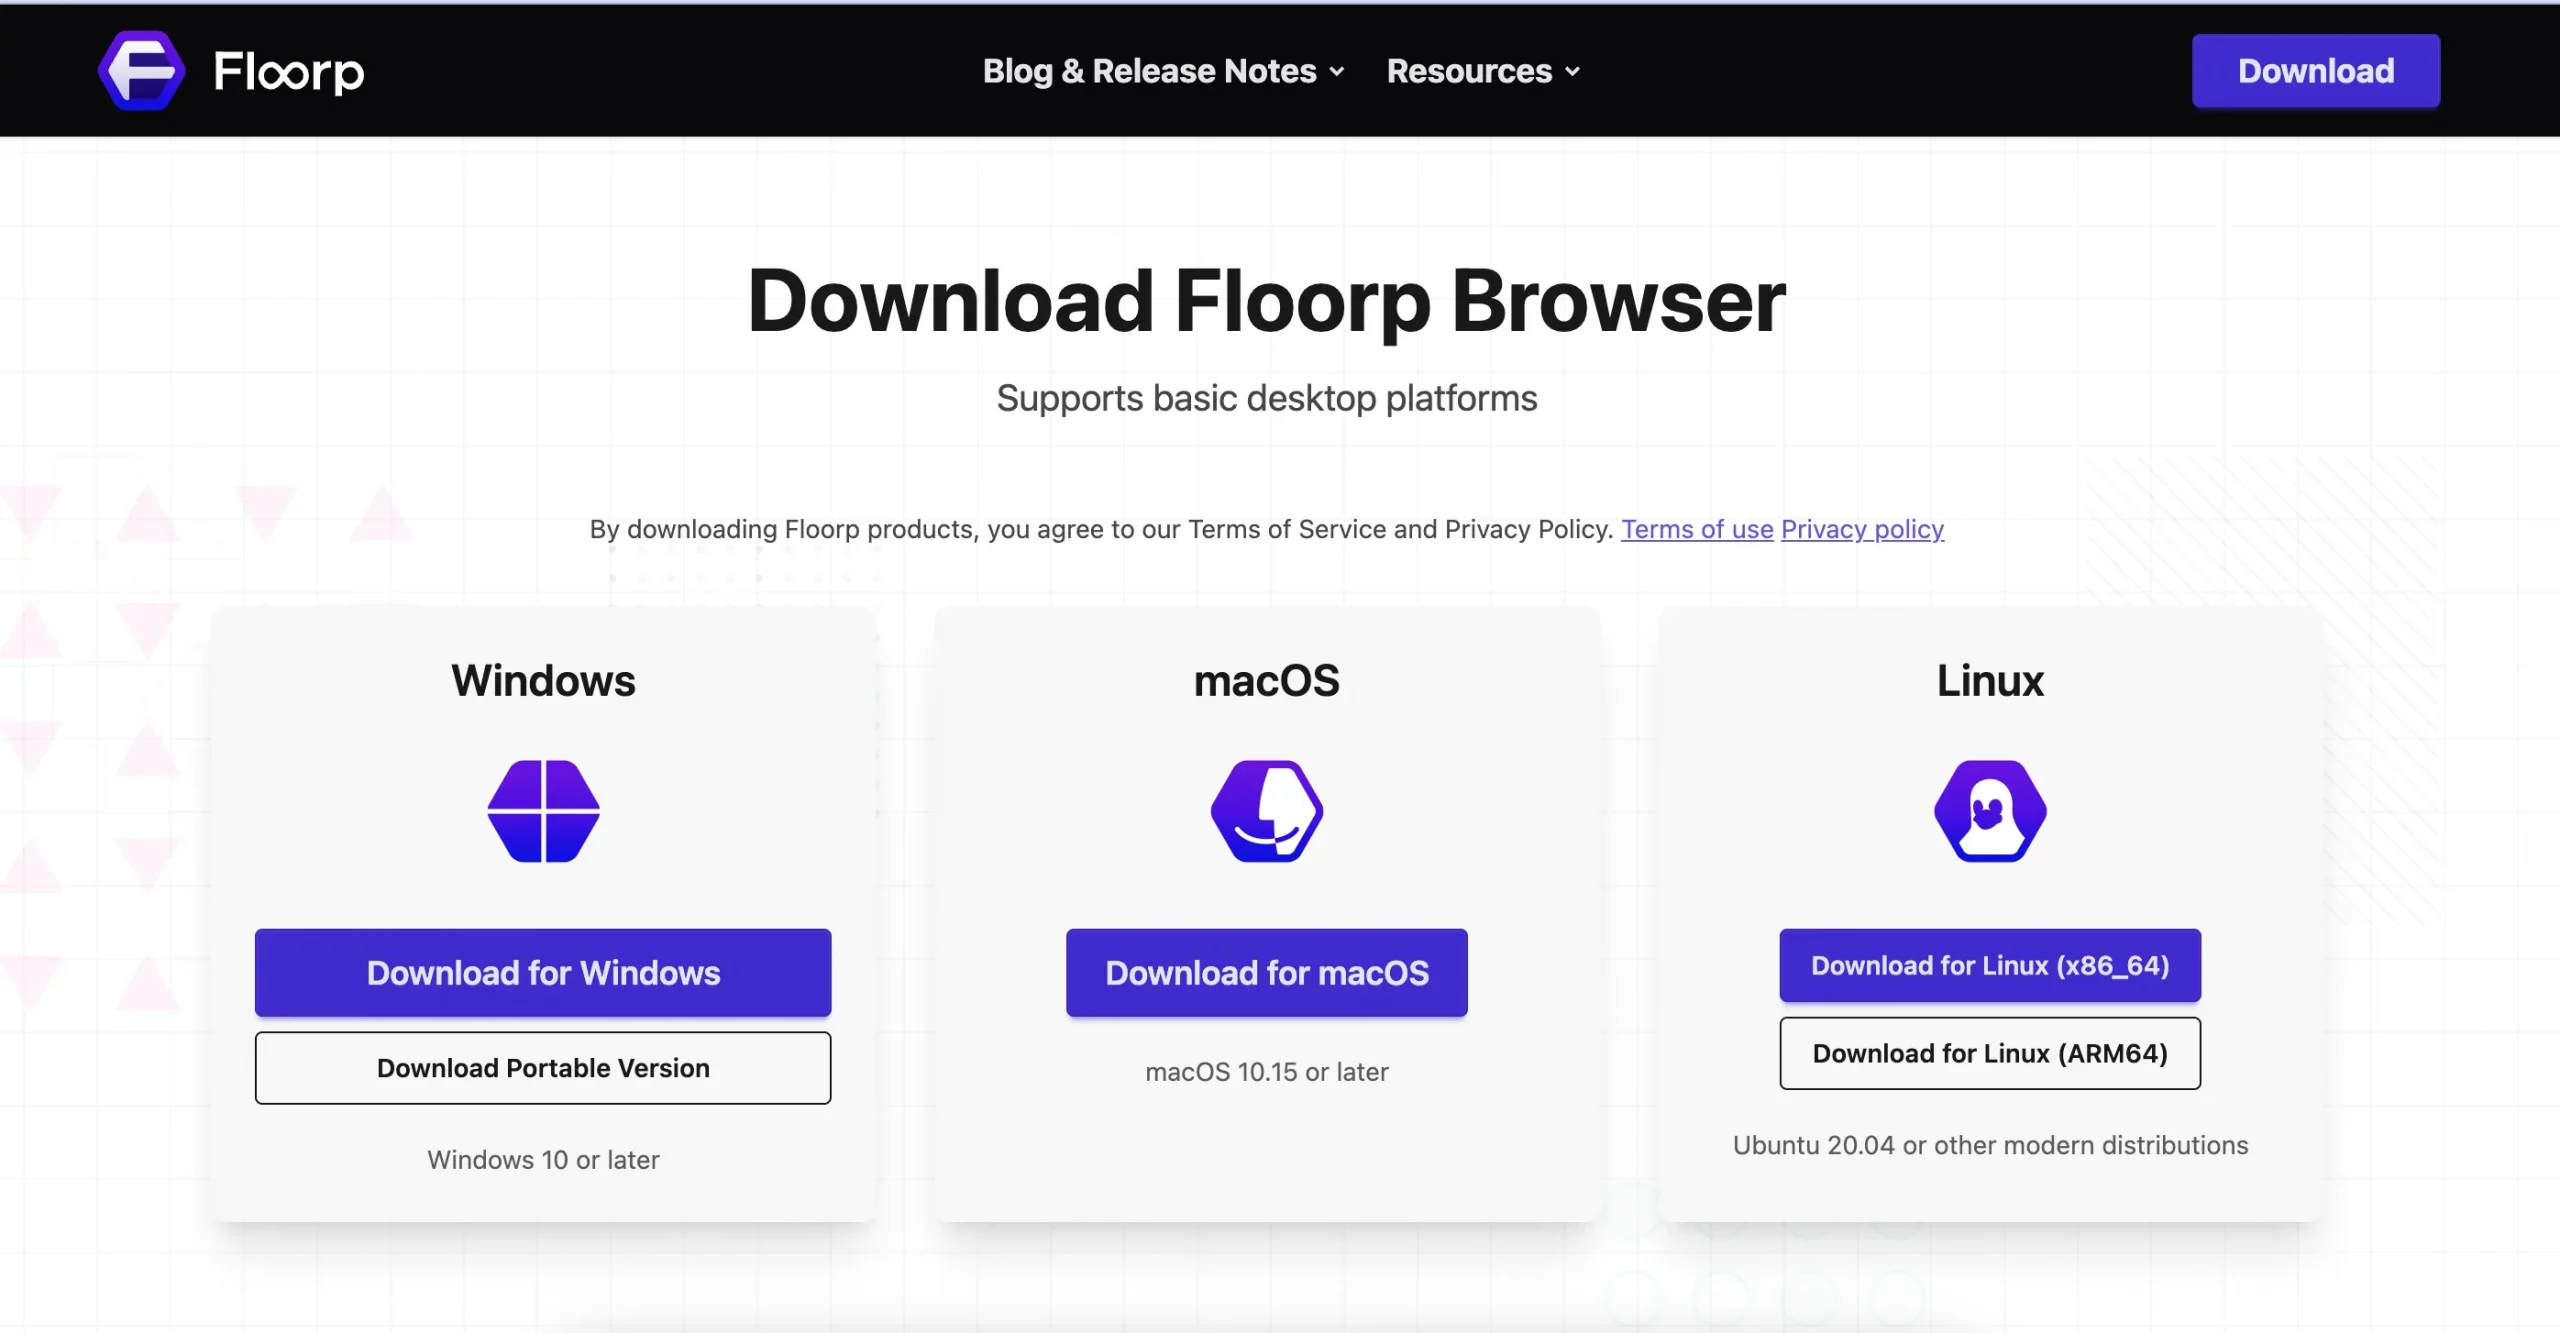Click the Linux penguin icon
The image size is (2560, 1333).
1990,811
